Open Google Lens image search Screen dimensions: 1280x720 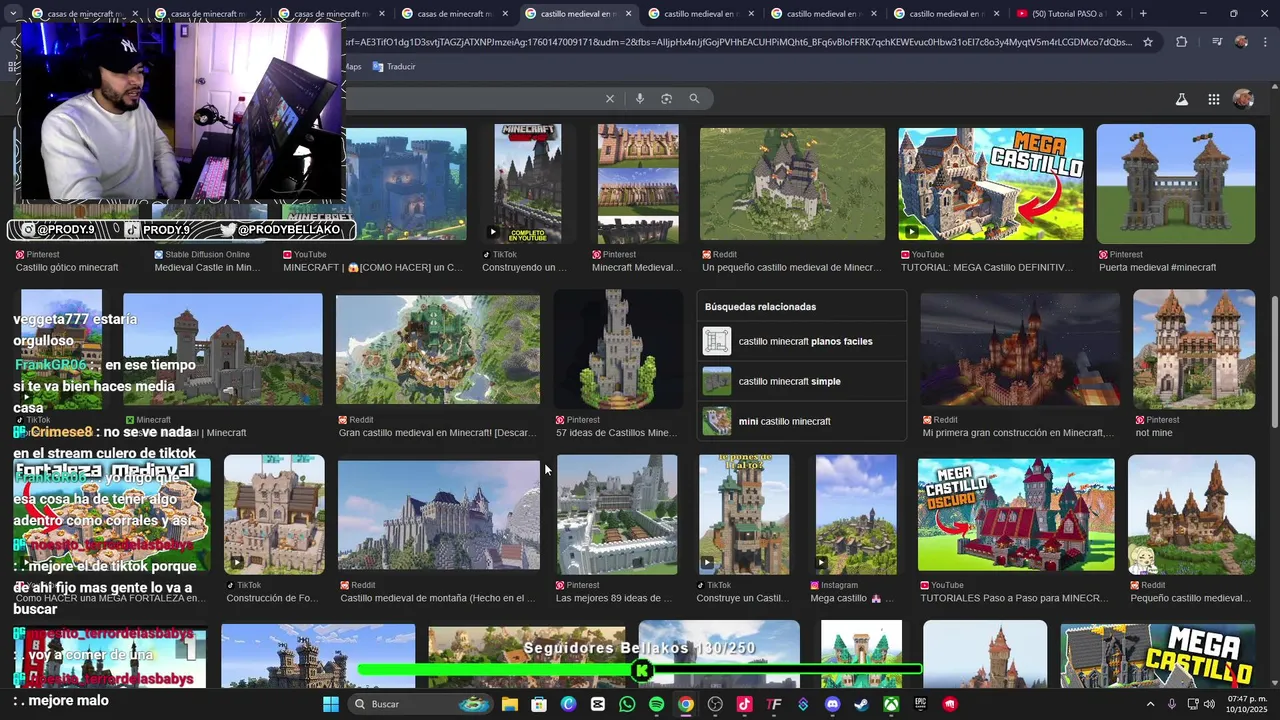667,98
